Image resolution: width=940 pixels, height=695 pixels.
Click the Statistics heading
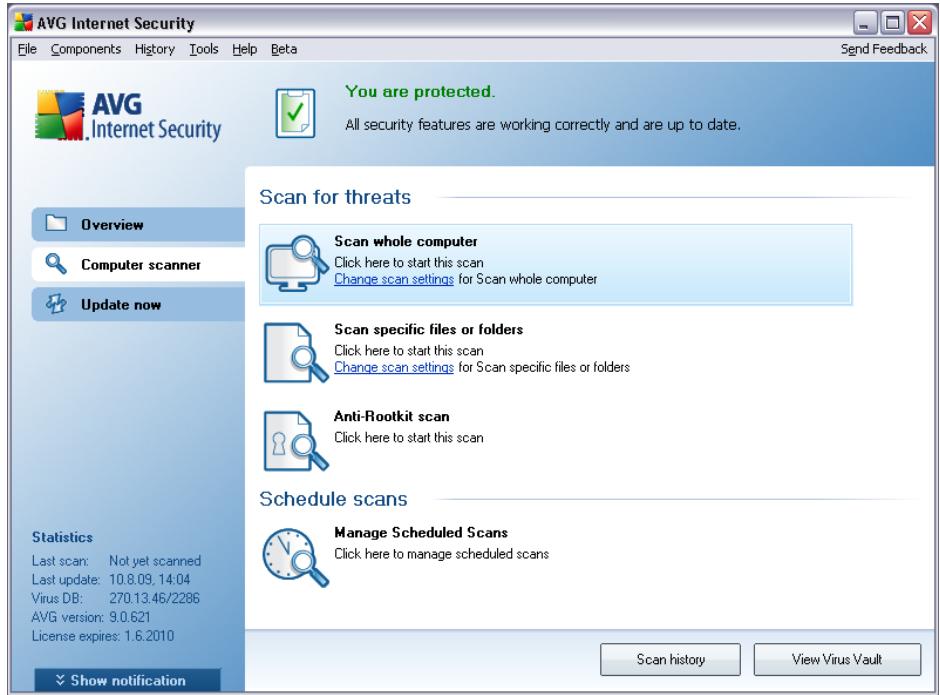62,537
